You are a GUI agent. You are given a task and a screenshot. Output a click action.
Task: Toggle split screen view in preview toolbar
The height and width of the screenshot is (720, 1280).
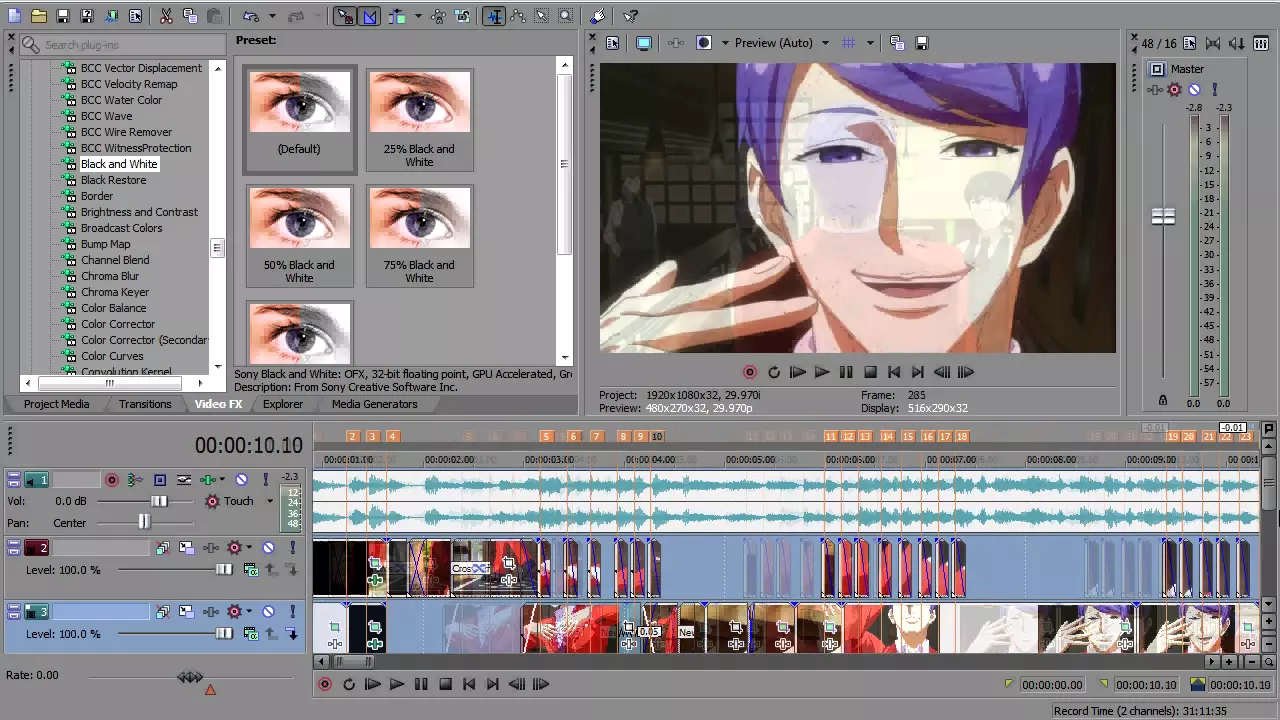[x=704, y=43]
